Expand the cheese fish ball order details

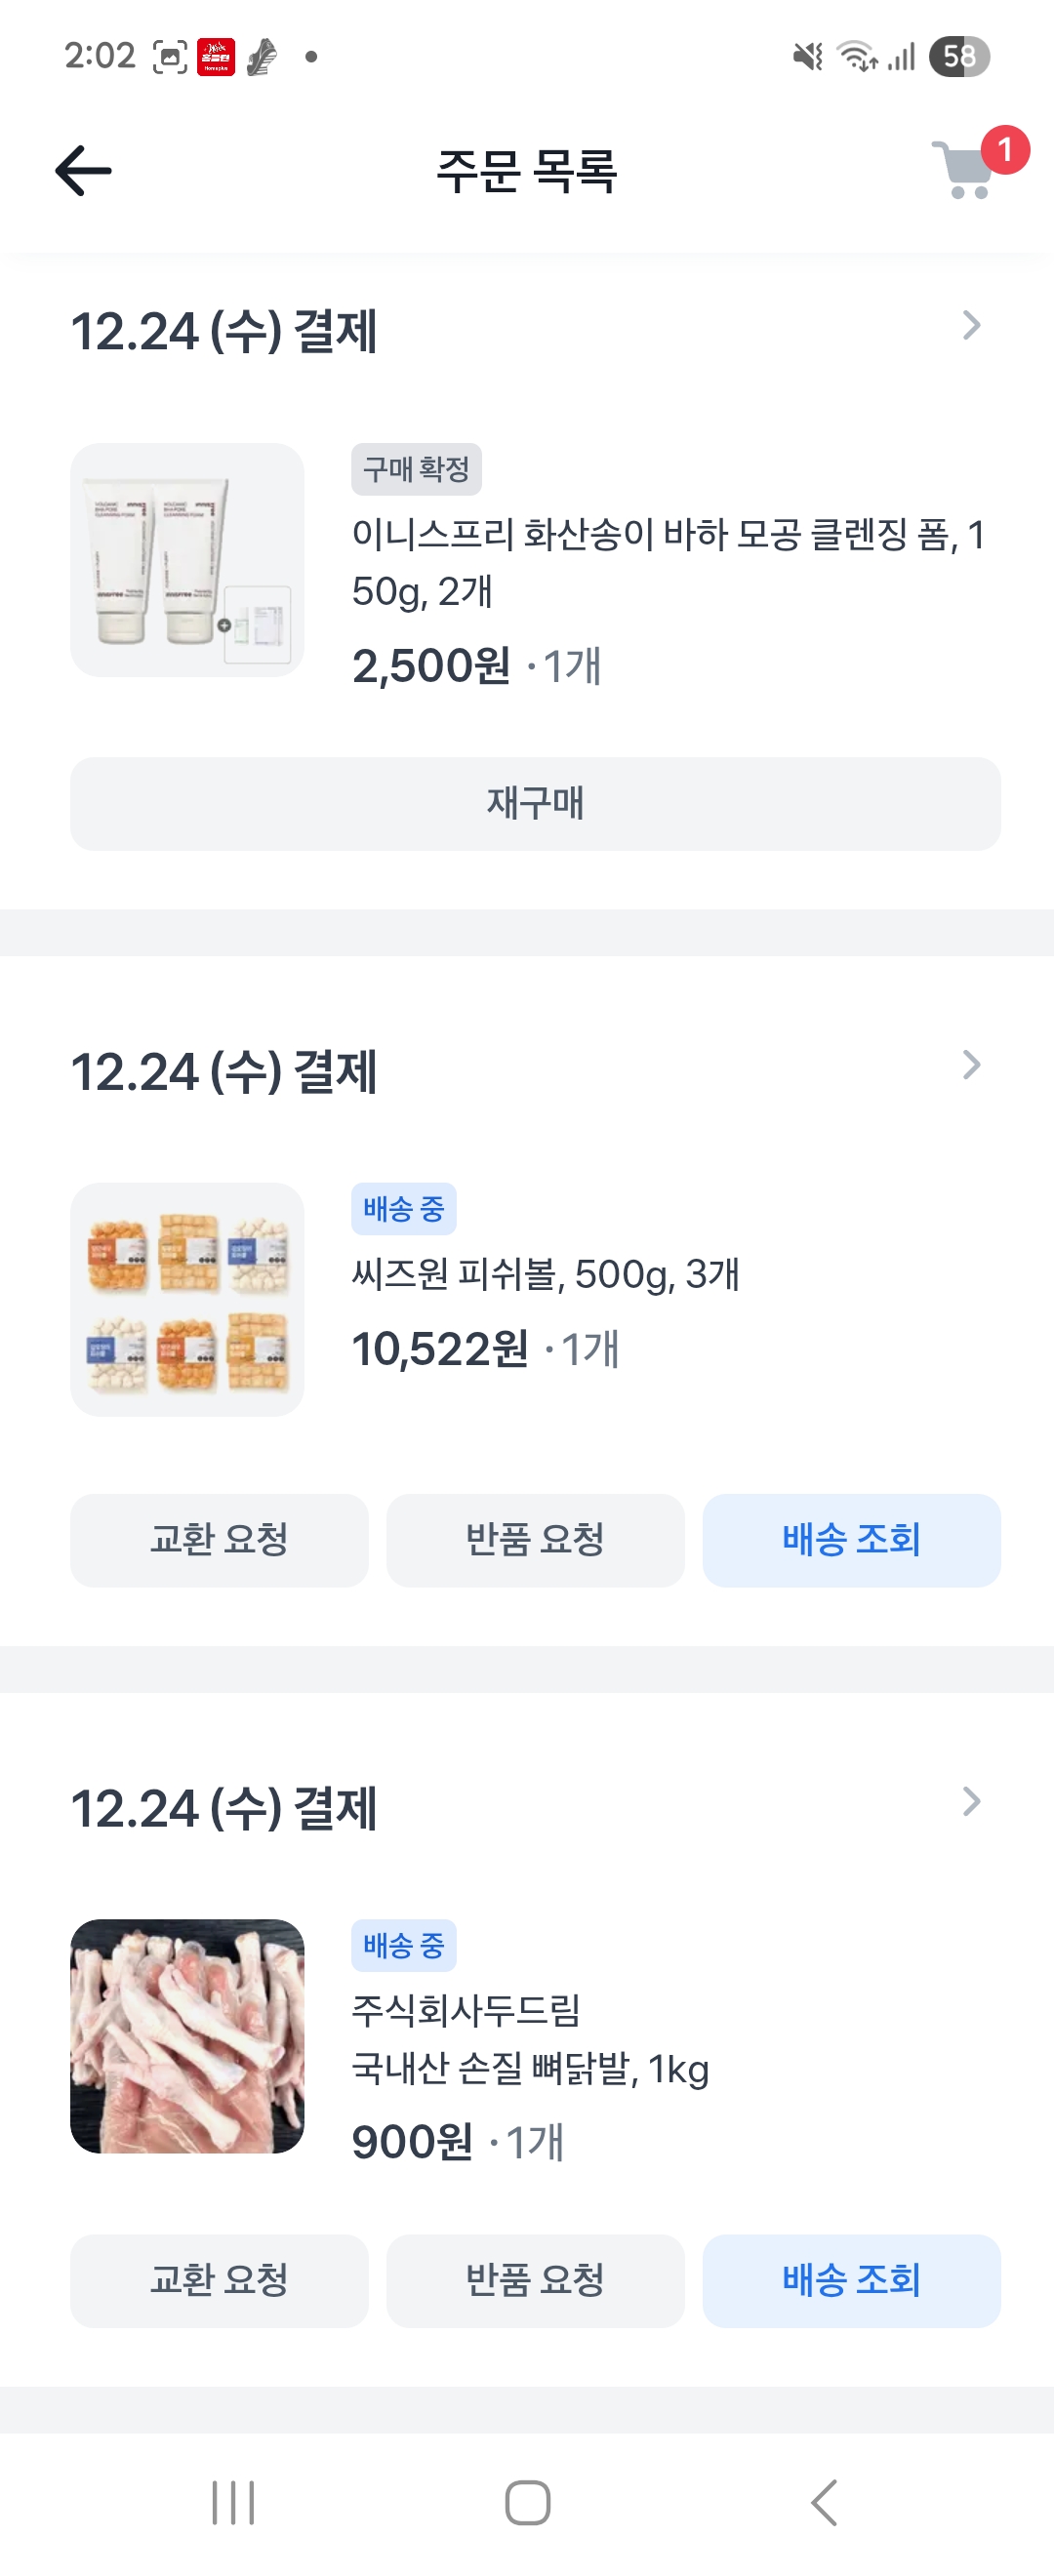pos(970,1065)
